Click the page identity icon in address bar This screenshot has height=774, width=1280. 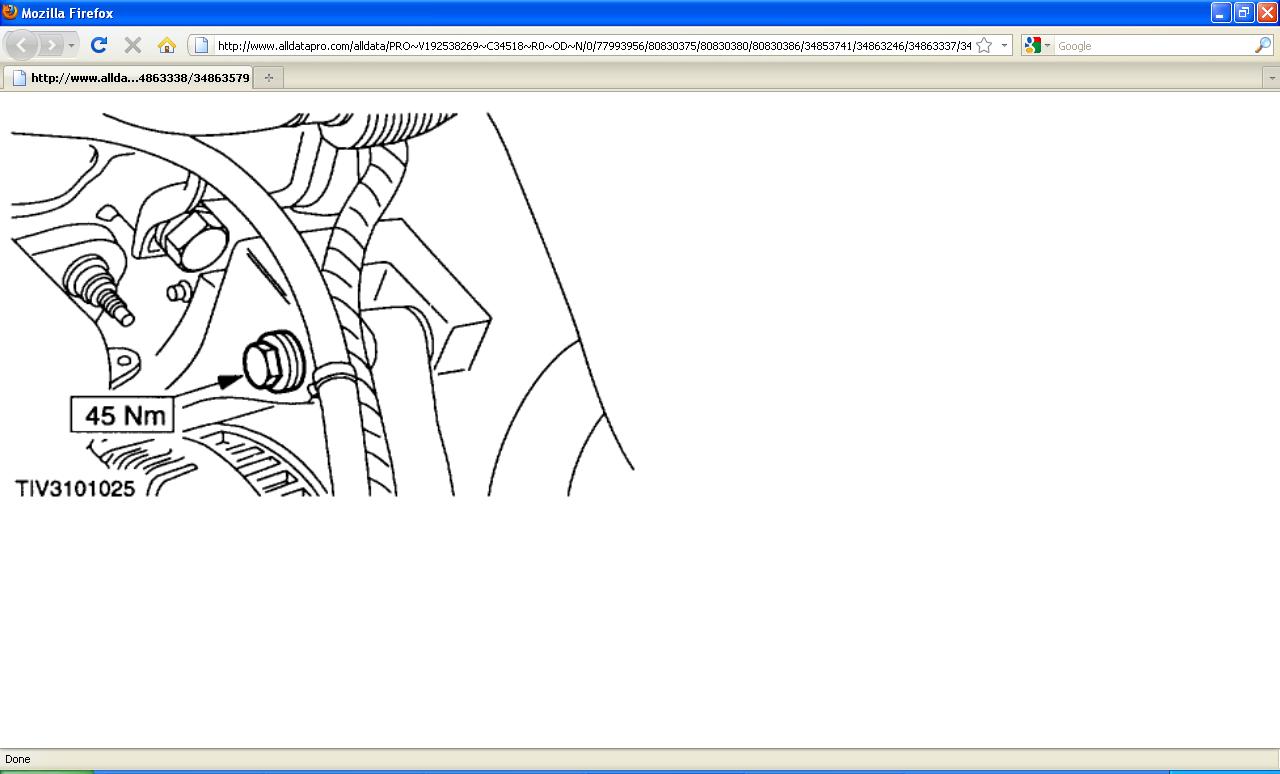tap(201, 46)
